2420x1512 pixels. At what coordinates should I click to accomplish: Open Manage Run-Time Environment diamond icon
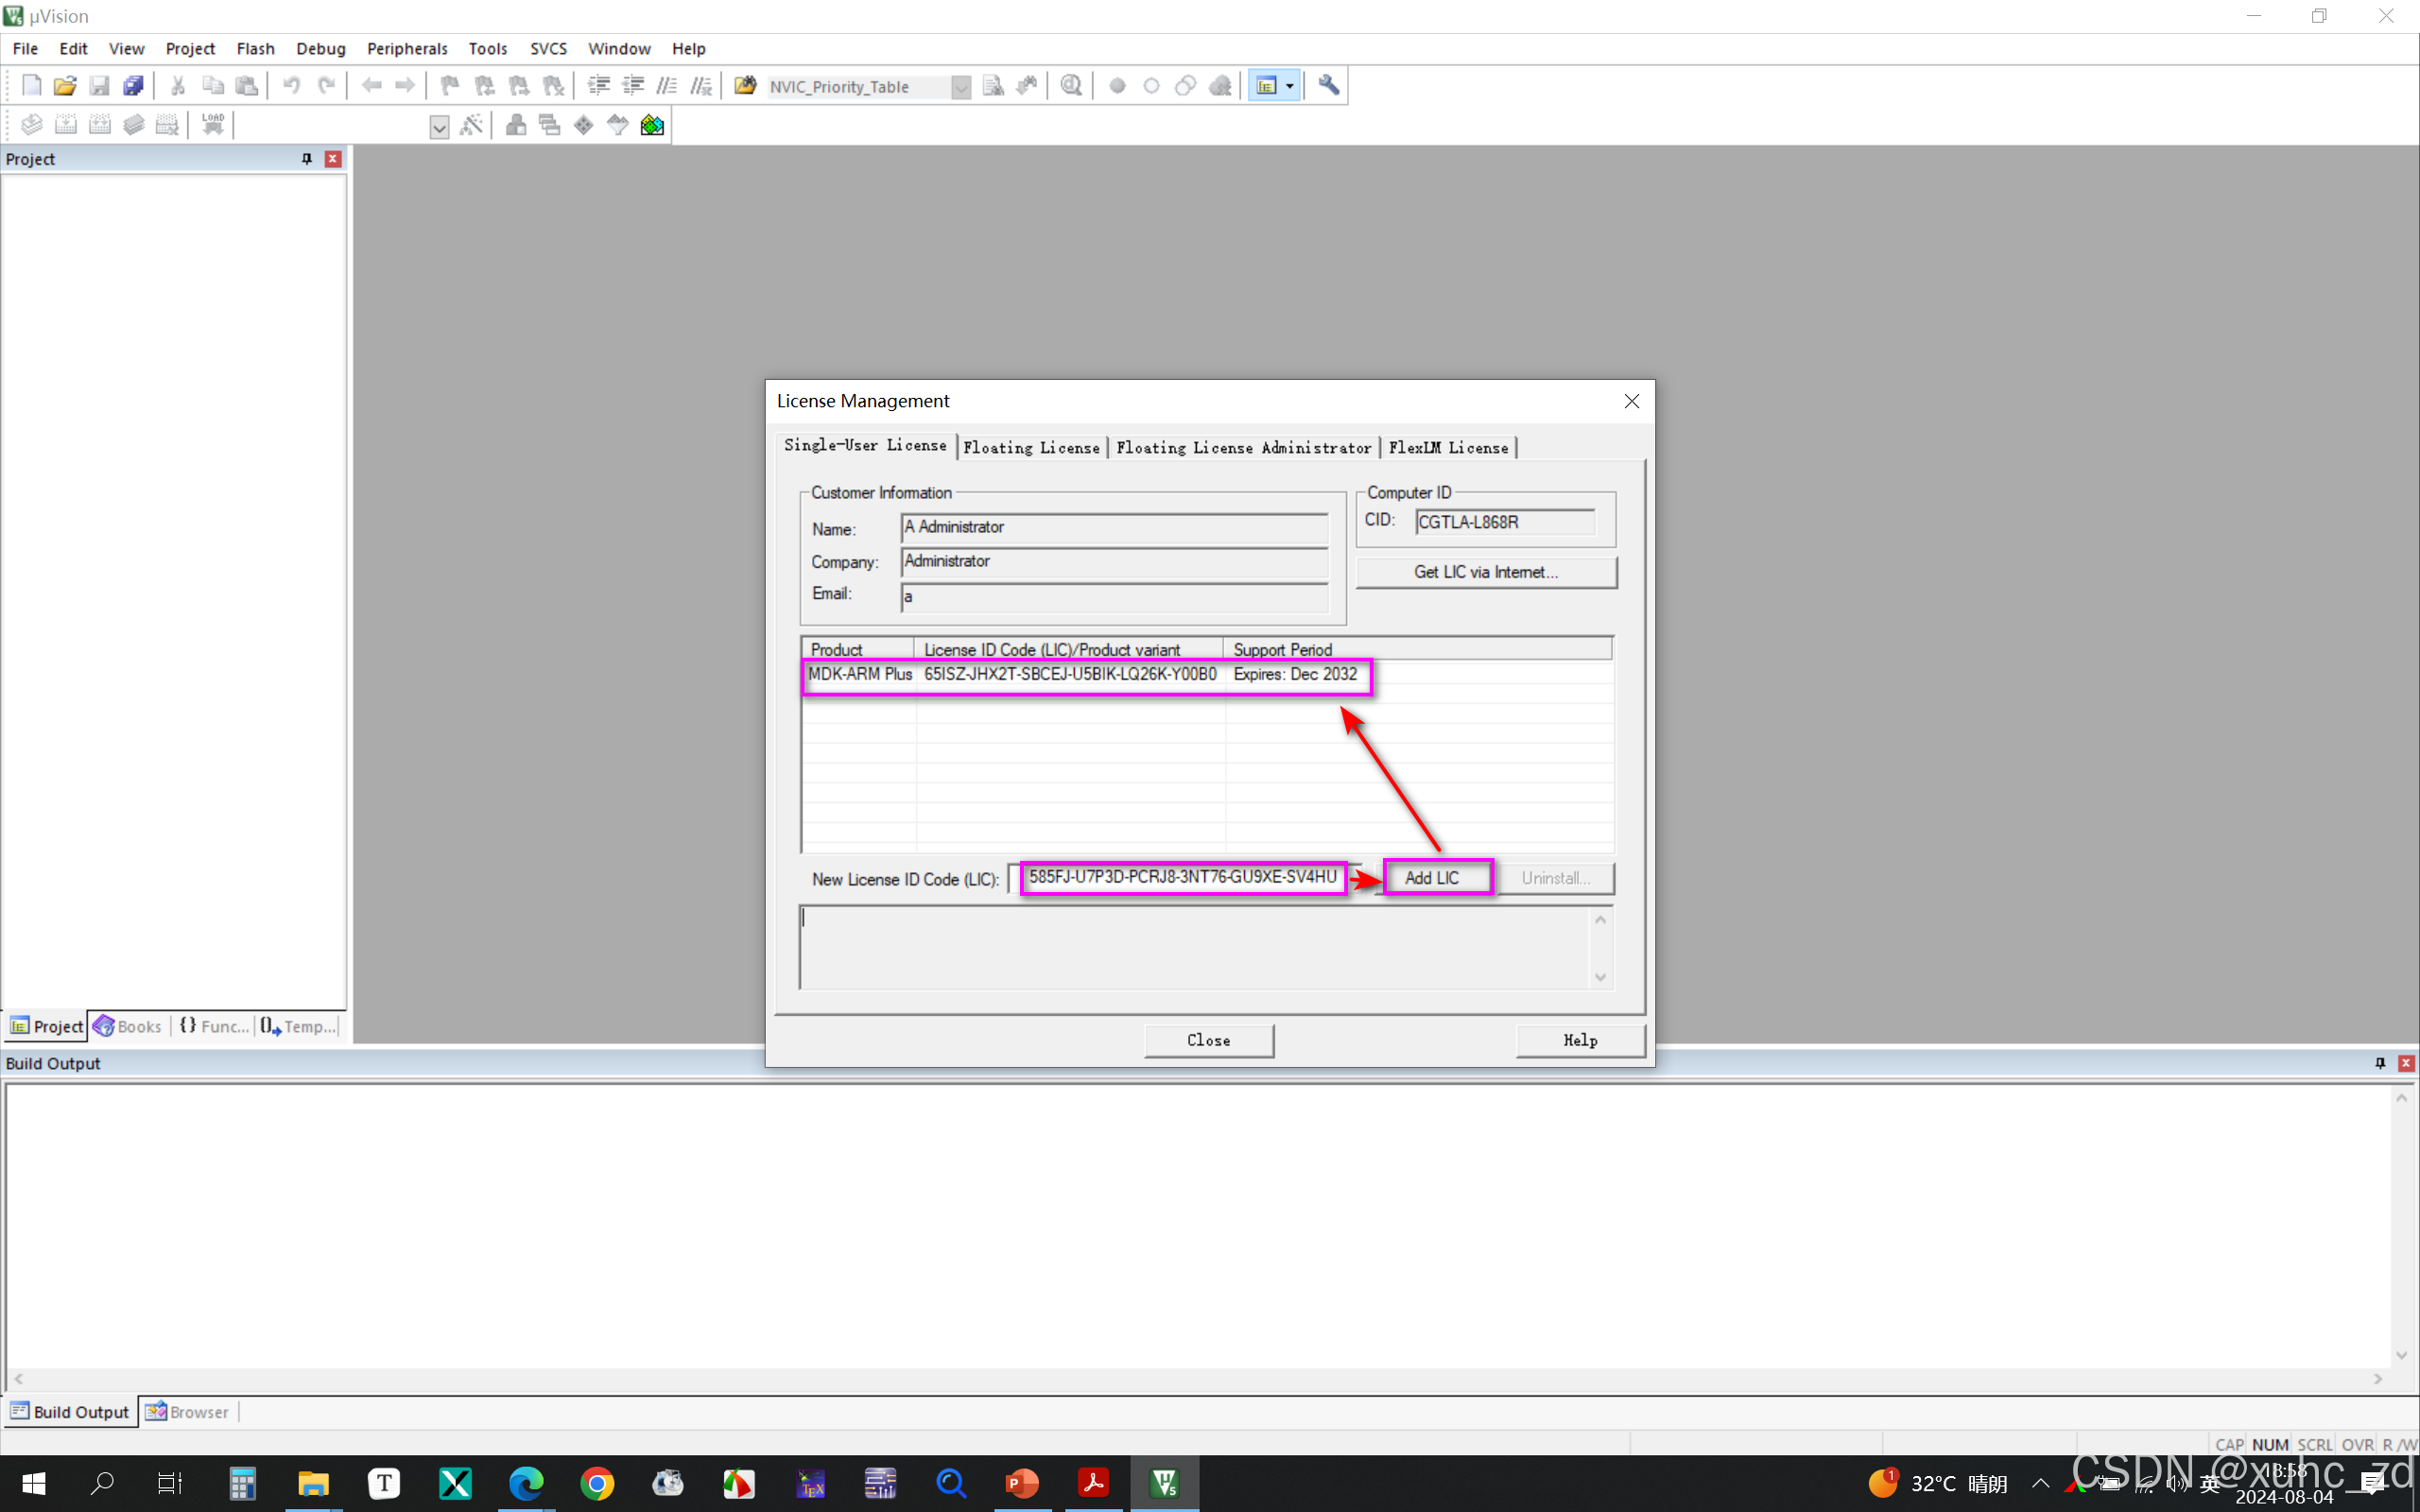point(583,125)
